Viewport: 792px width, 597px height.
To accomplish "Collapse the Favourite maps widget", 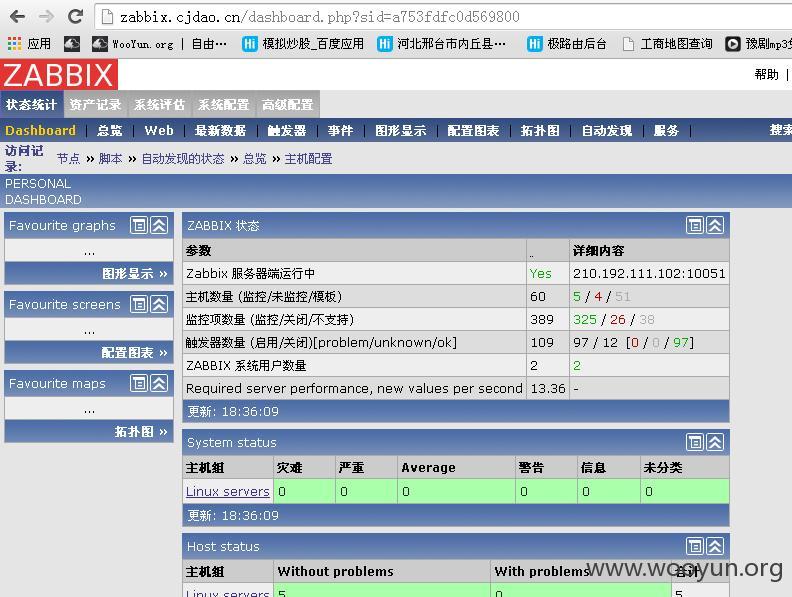I will click(x=159, y=383).
